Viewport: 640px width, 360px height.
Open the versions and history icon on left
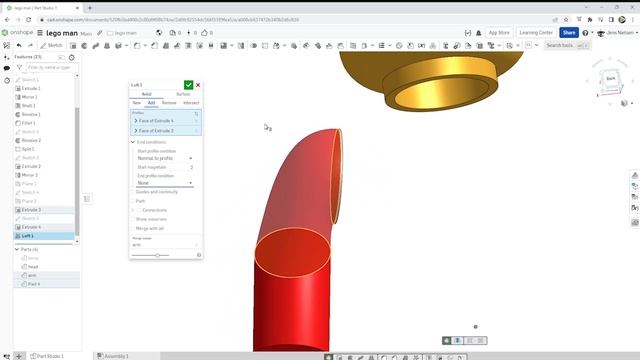pyautogui.click(x=7, y=80)
